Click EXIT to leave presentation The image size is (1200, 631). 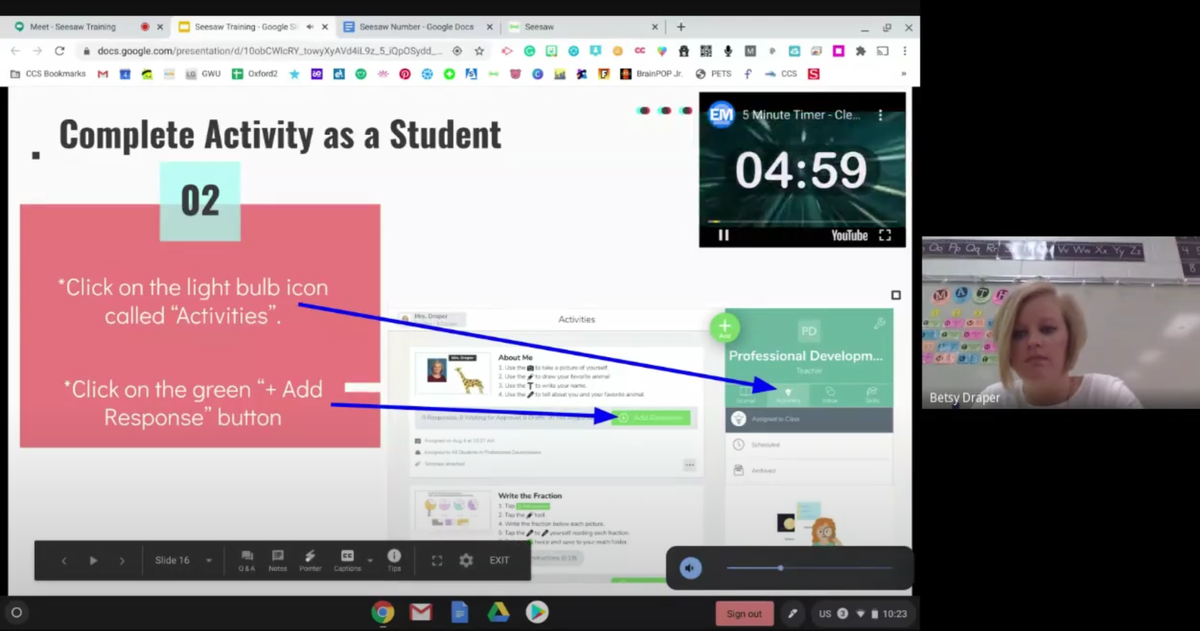tap(499, 561)
